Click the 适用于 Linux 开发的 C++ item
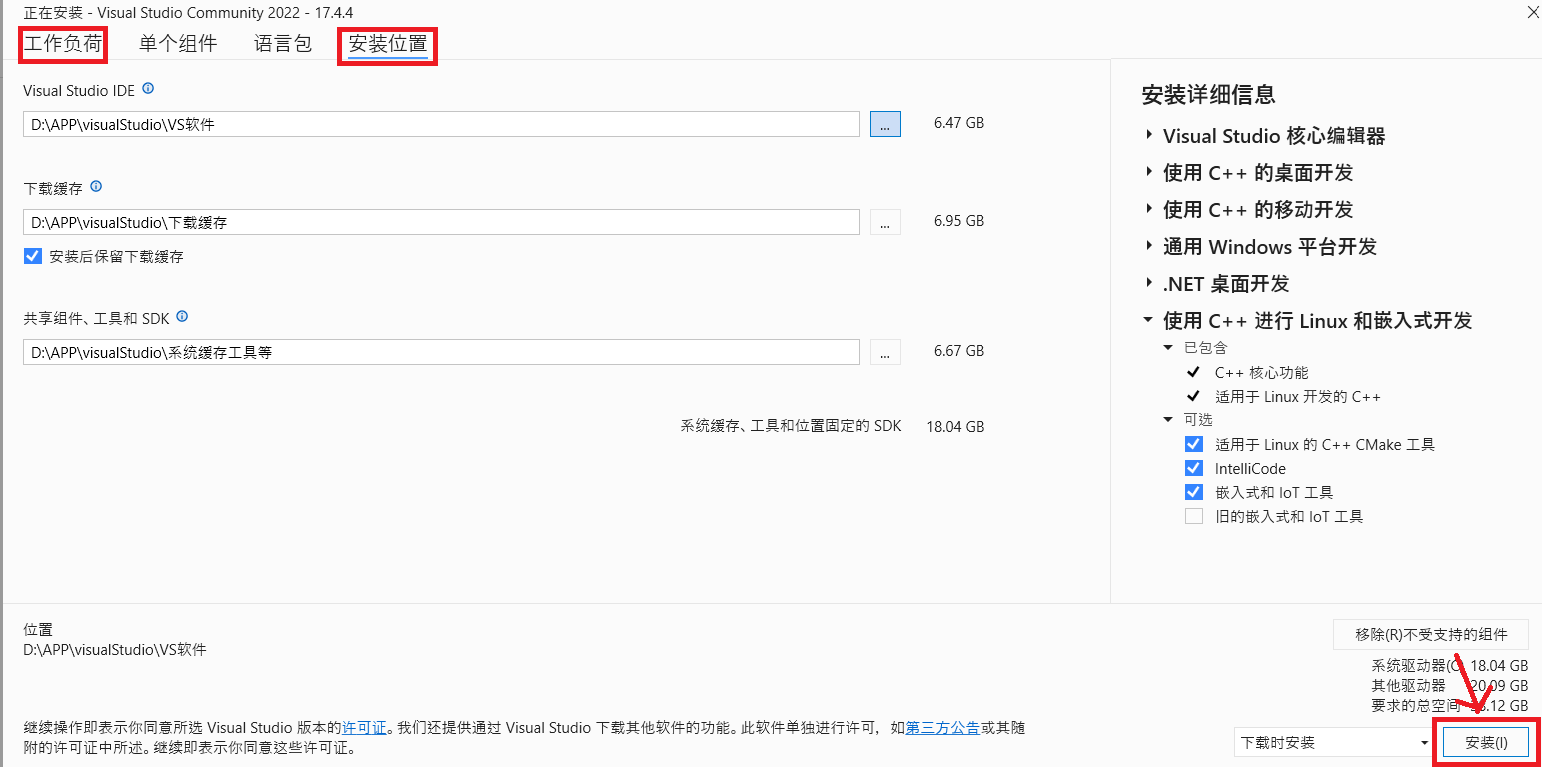1542x767 pixels. coord(1298,396)
